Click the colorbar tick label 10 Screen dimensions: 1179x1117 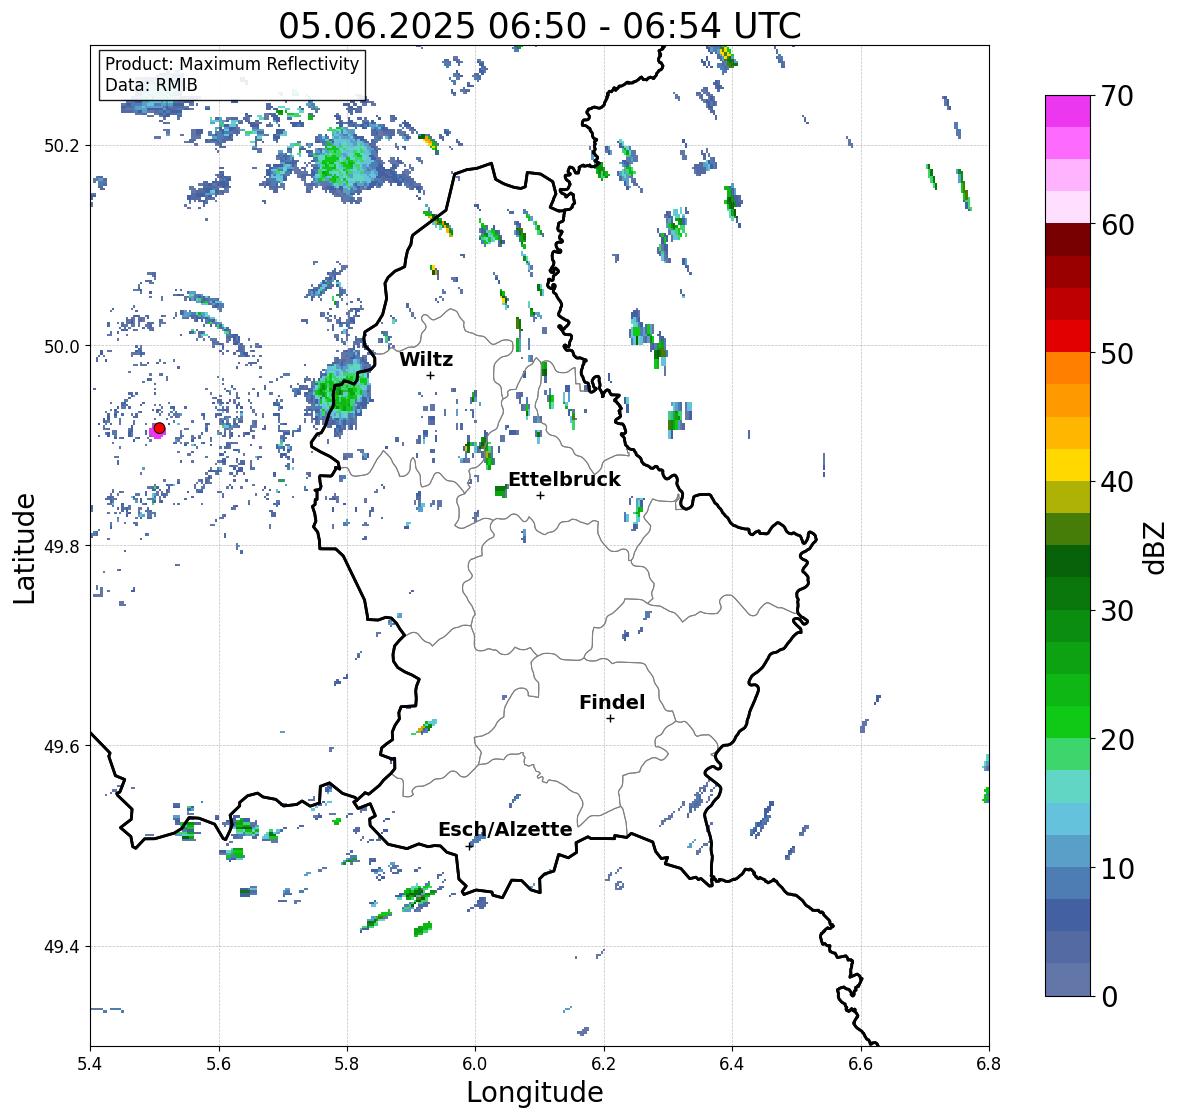[x=1117, y=868]
